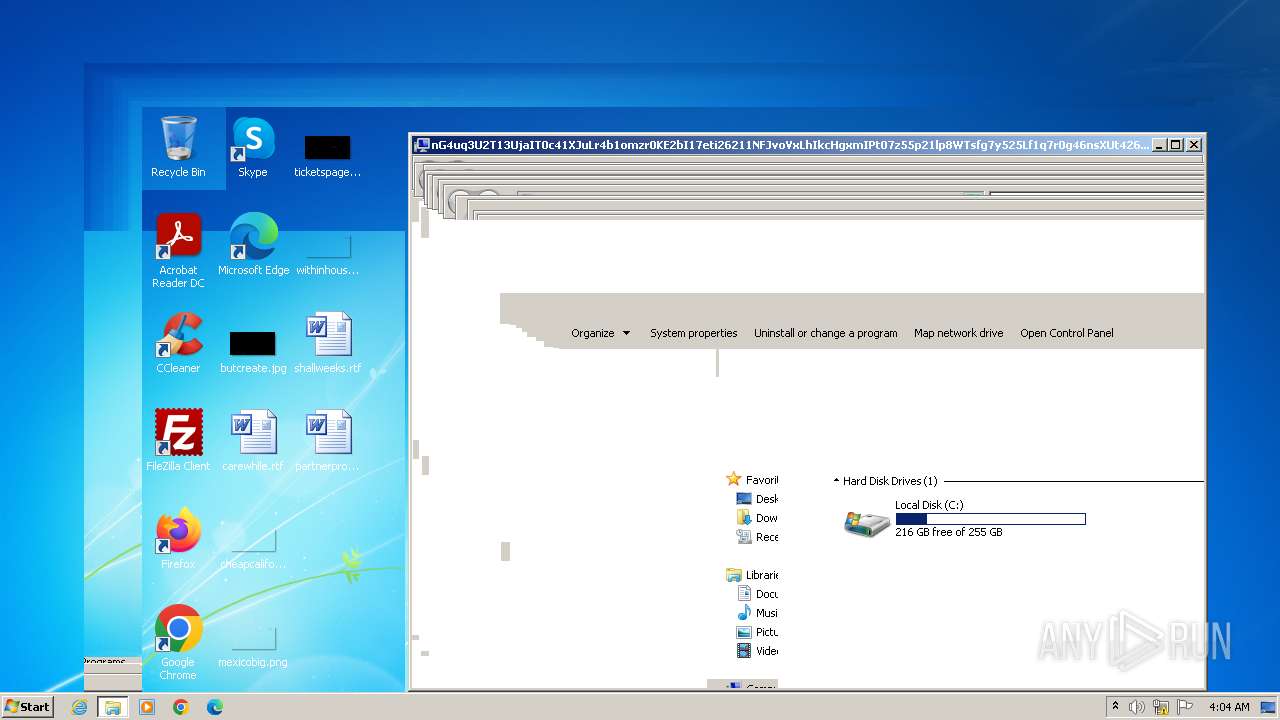Viewport: 1280px width, 720px height.
Task: Open the Recycle Bin desktop icon
Action: click(178, 147)
